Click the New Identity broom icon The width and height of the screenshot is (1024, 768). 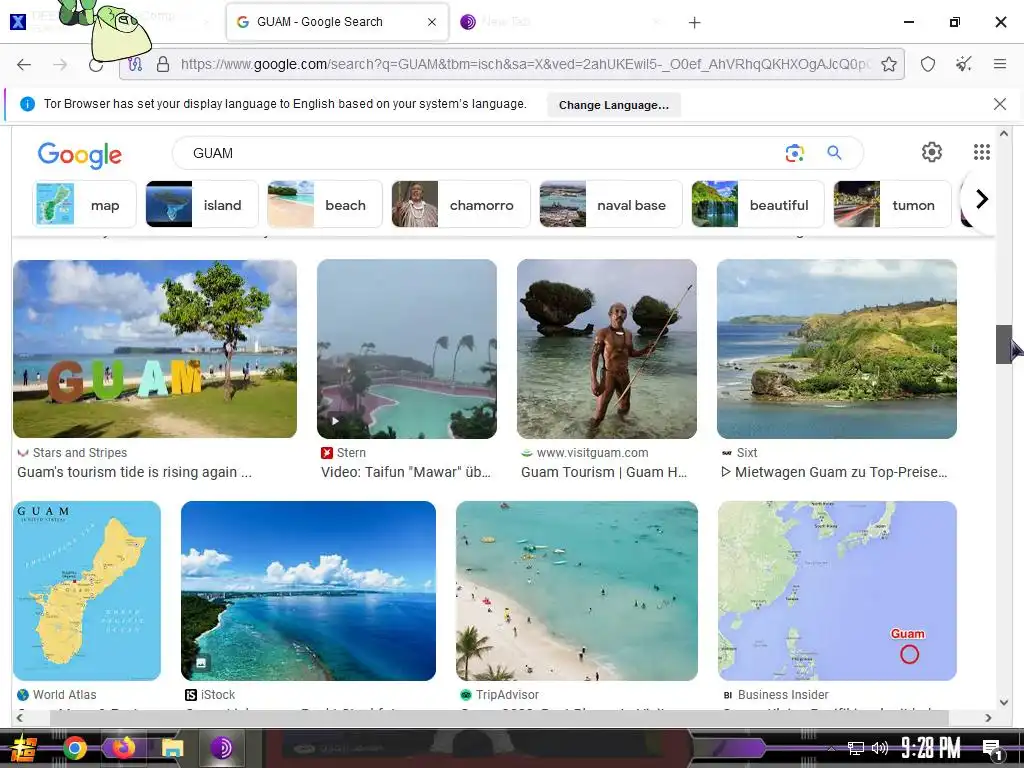963,64
